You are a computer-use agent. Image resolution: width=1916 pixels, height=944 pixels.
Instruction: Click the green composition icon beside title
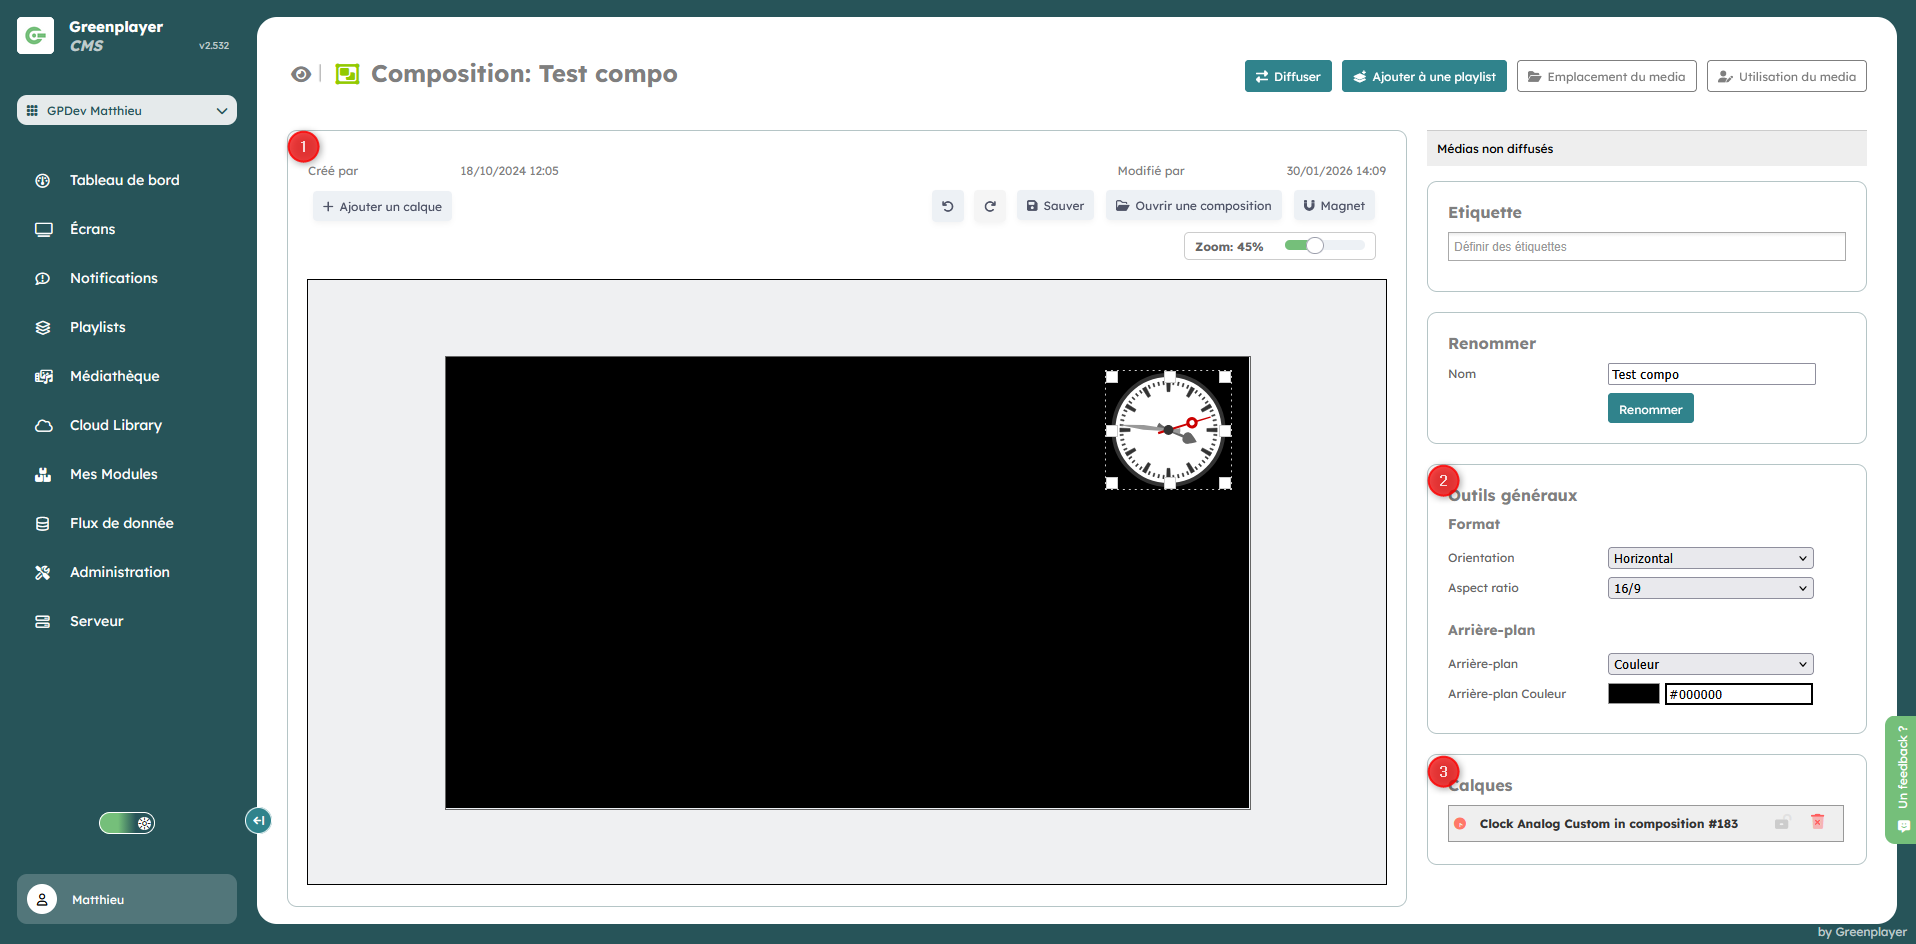click(347, 74)
